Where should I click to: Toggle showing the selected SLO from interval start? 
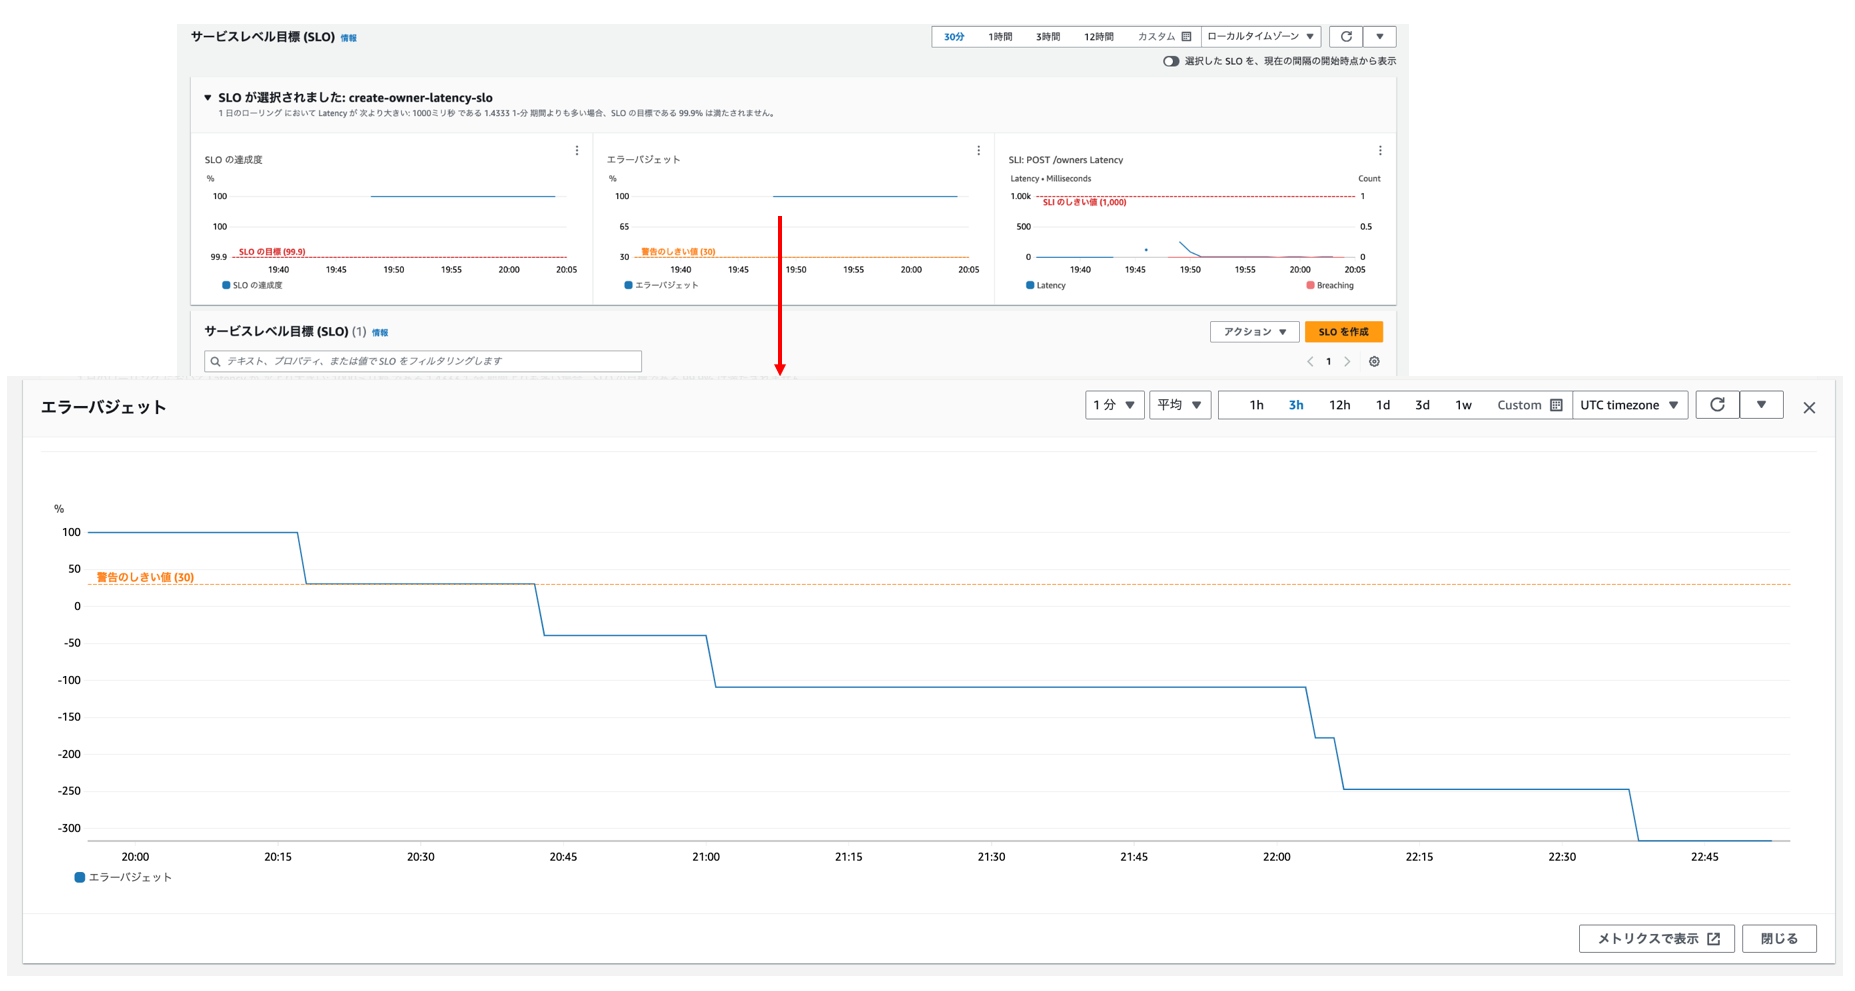(x=1170, y=61)
